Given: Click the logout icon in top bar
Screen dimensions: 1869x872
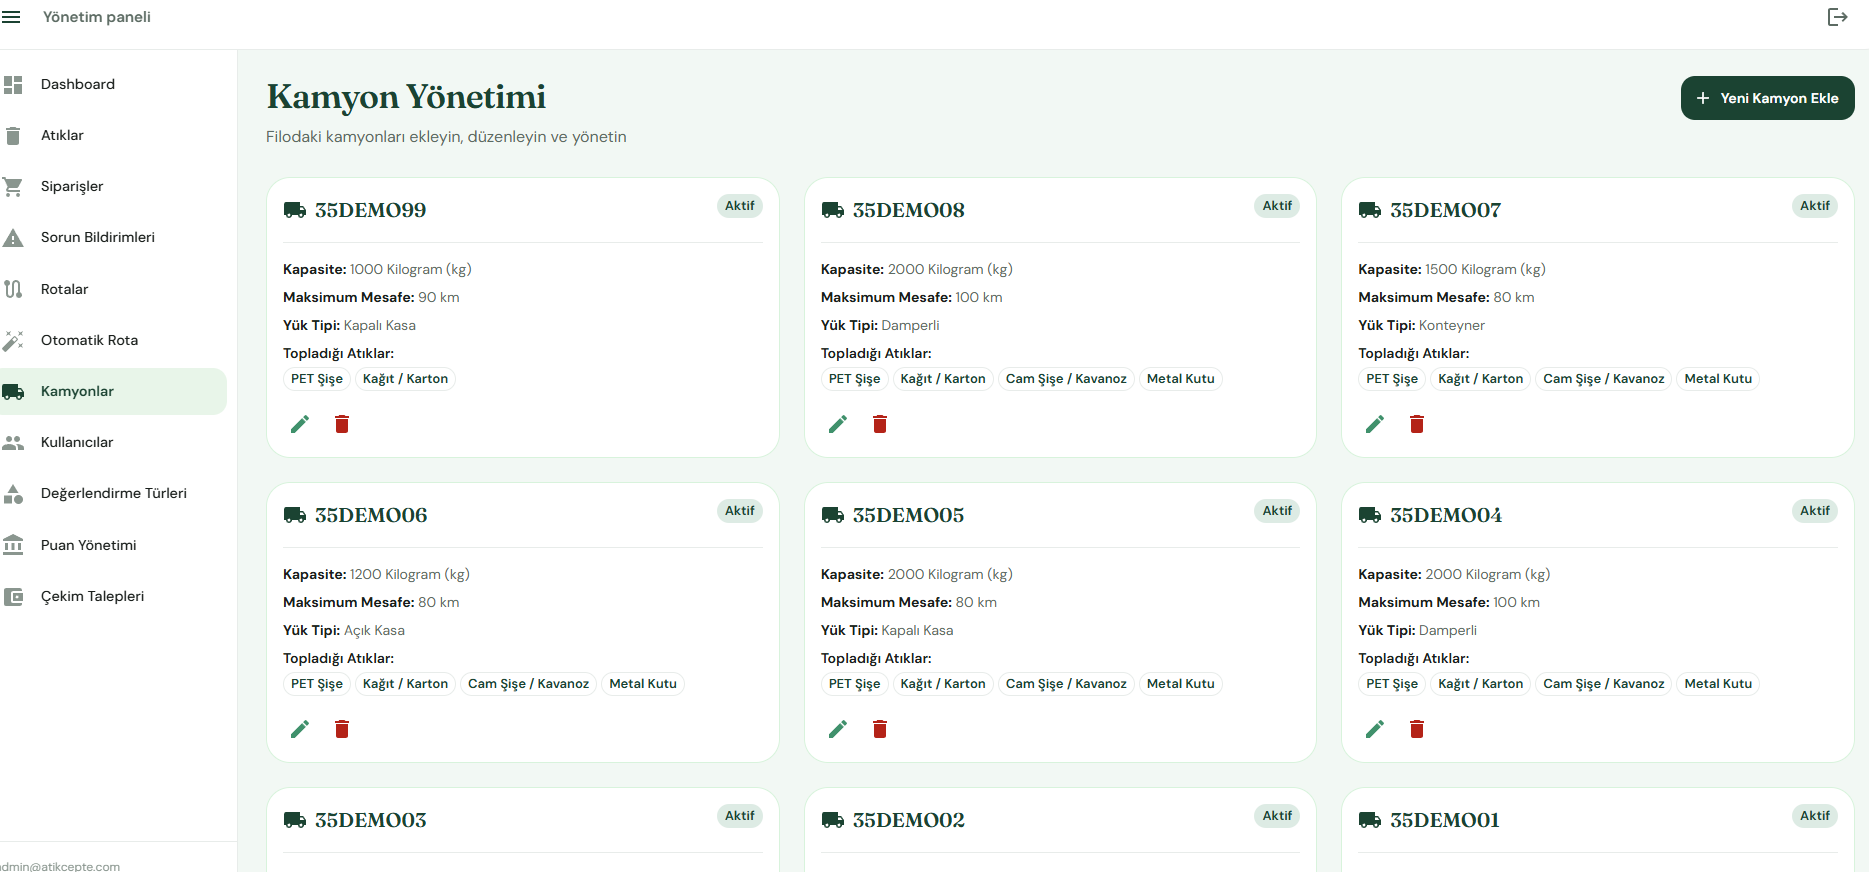Looking at the screenshot, I should coord(1837,17).
